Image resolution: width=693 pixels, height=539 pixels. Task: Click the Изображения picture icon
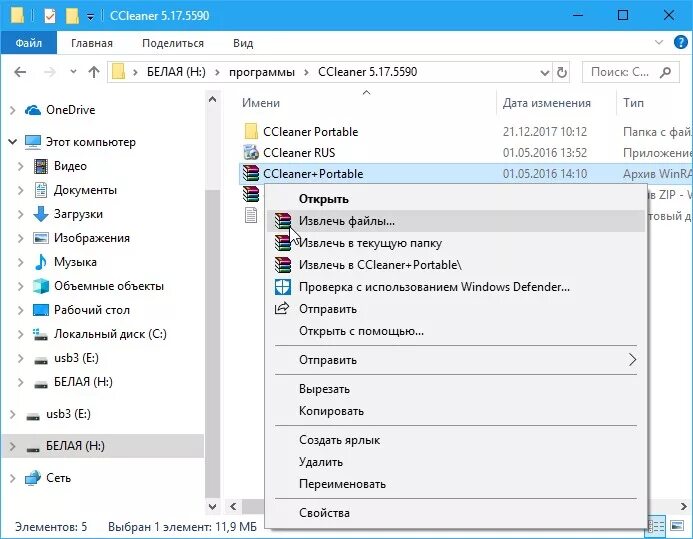[x=41, y=238]
